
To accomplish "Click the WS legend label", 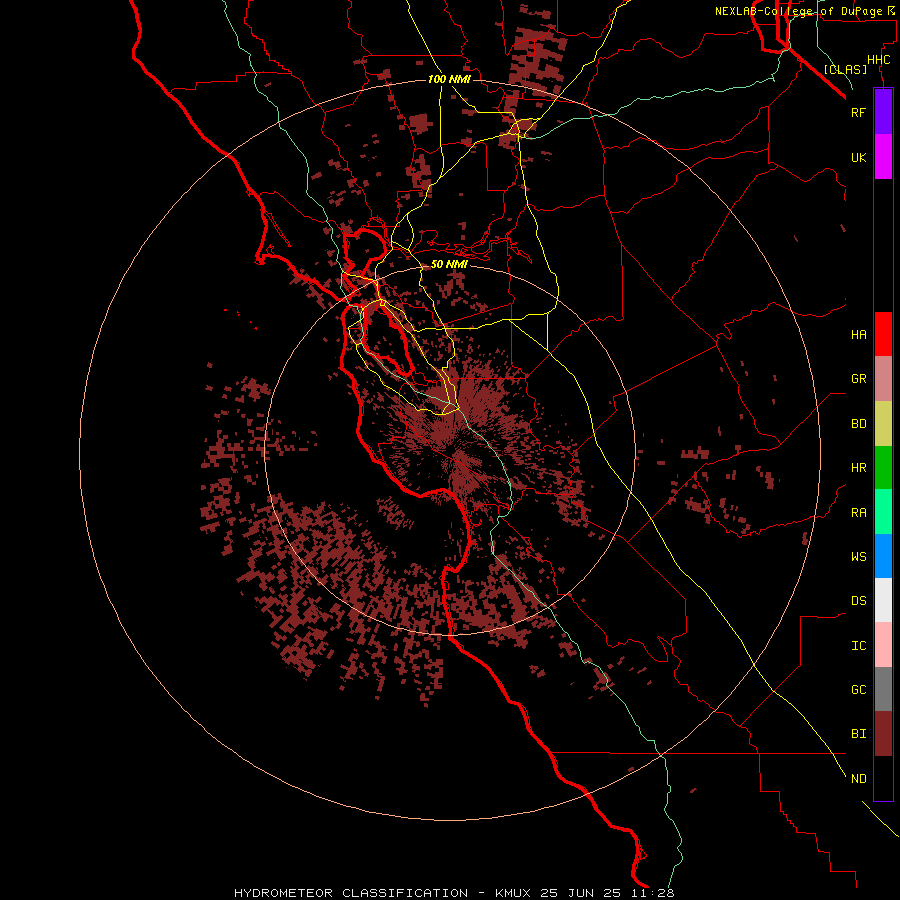I will click(x=858, y=557).
